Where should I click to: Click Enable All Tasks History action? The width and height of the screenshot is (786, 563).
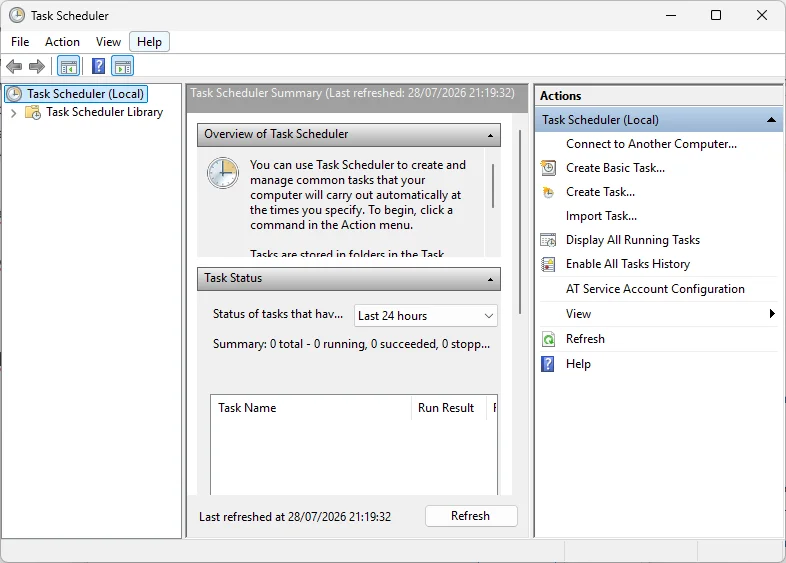click(628, 264)
